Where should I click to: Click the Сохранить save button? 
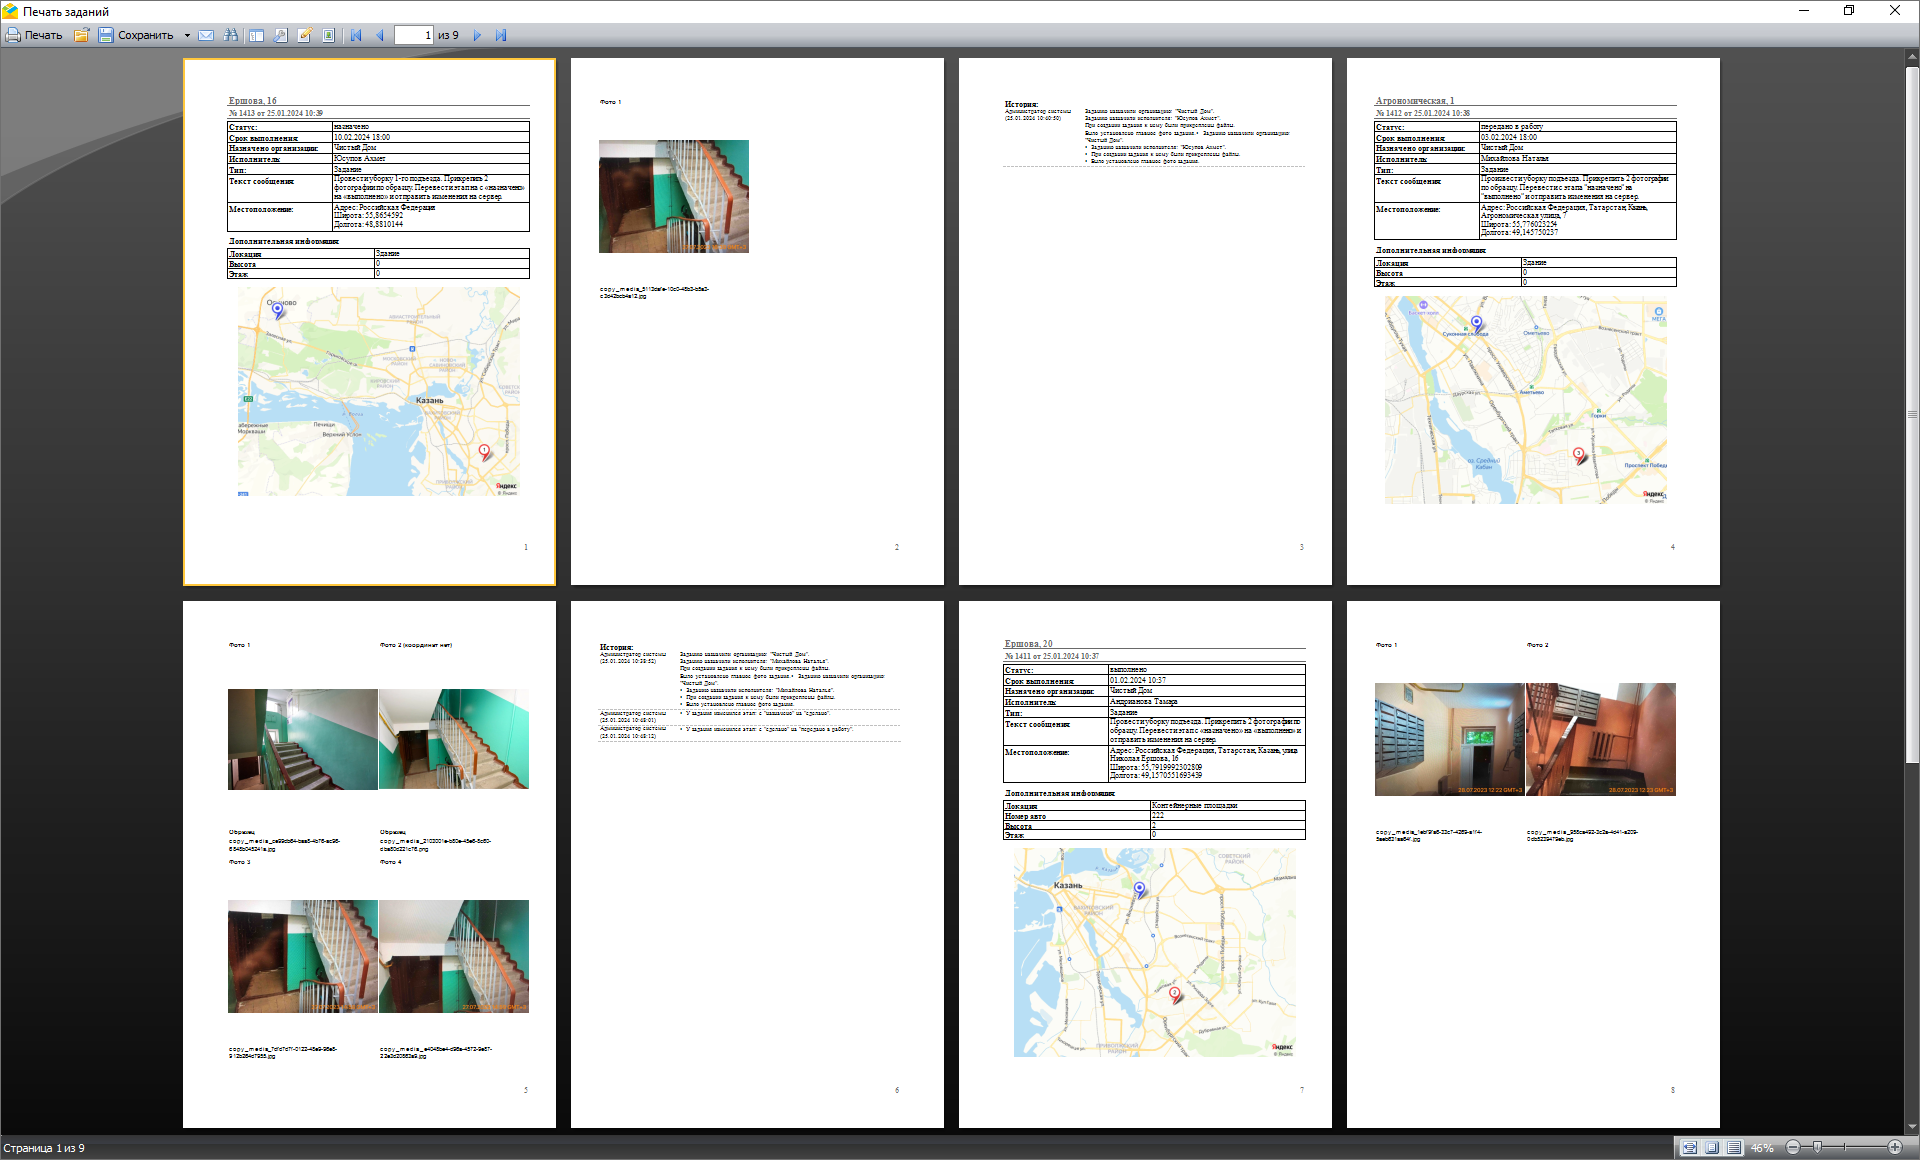pos(135,35)
